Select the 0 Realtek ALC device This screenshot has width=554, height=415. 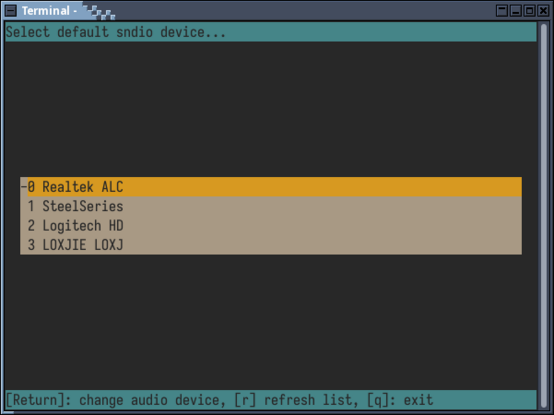[271, 187]
